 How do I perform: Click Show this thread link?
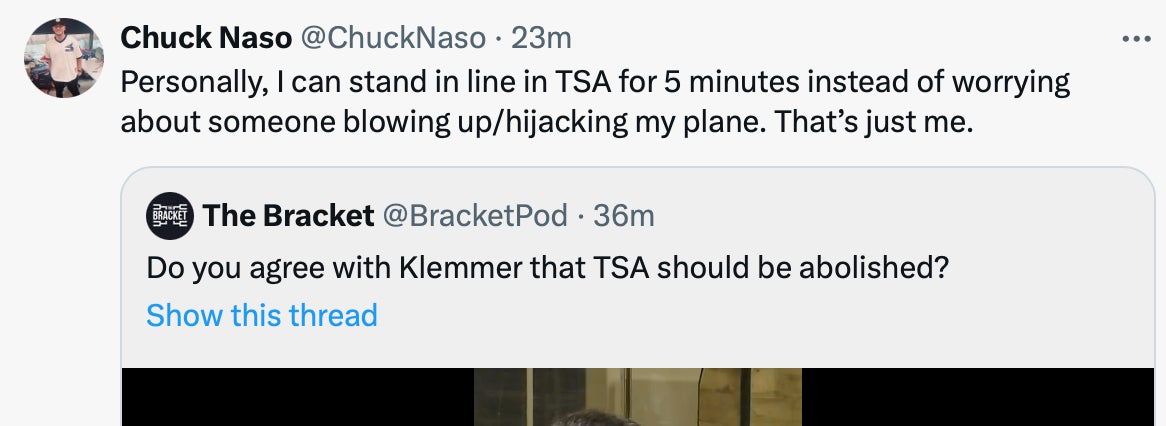[262, 315]
